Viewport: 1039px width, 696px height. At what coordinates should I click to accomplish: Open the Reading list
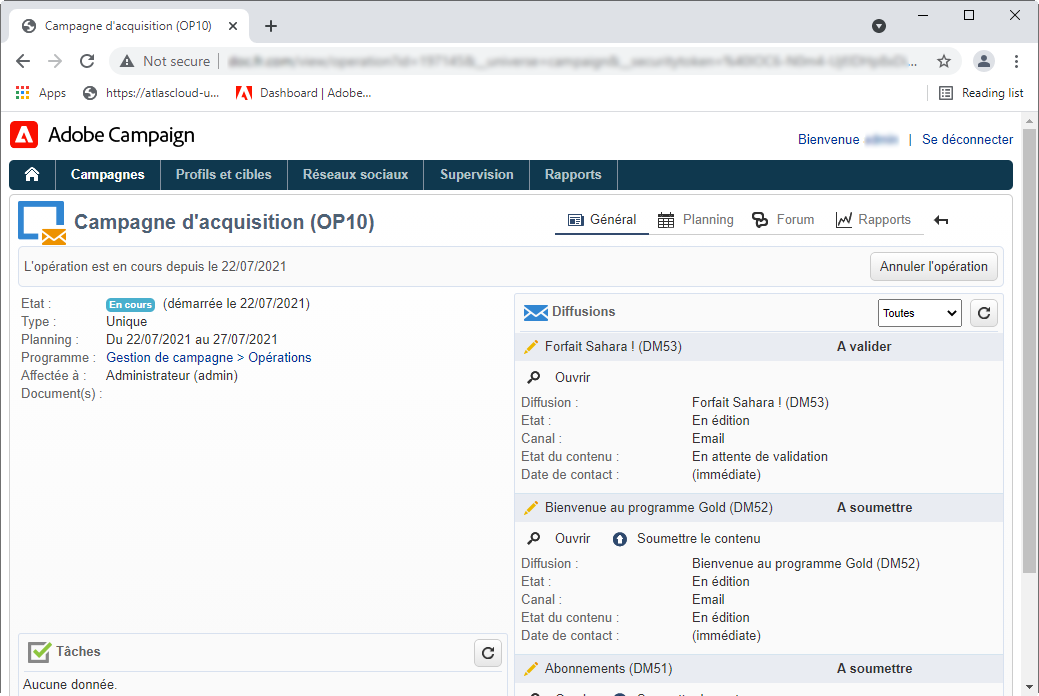point(981,93)
